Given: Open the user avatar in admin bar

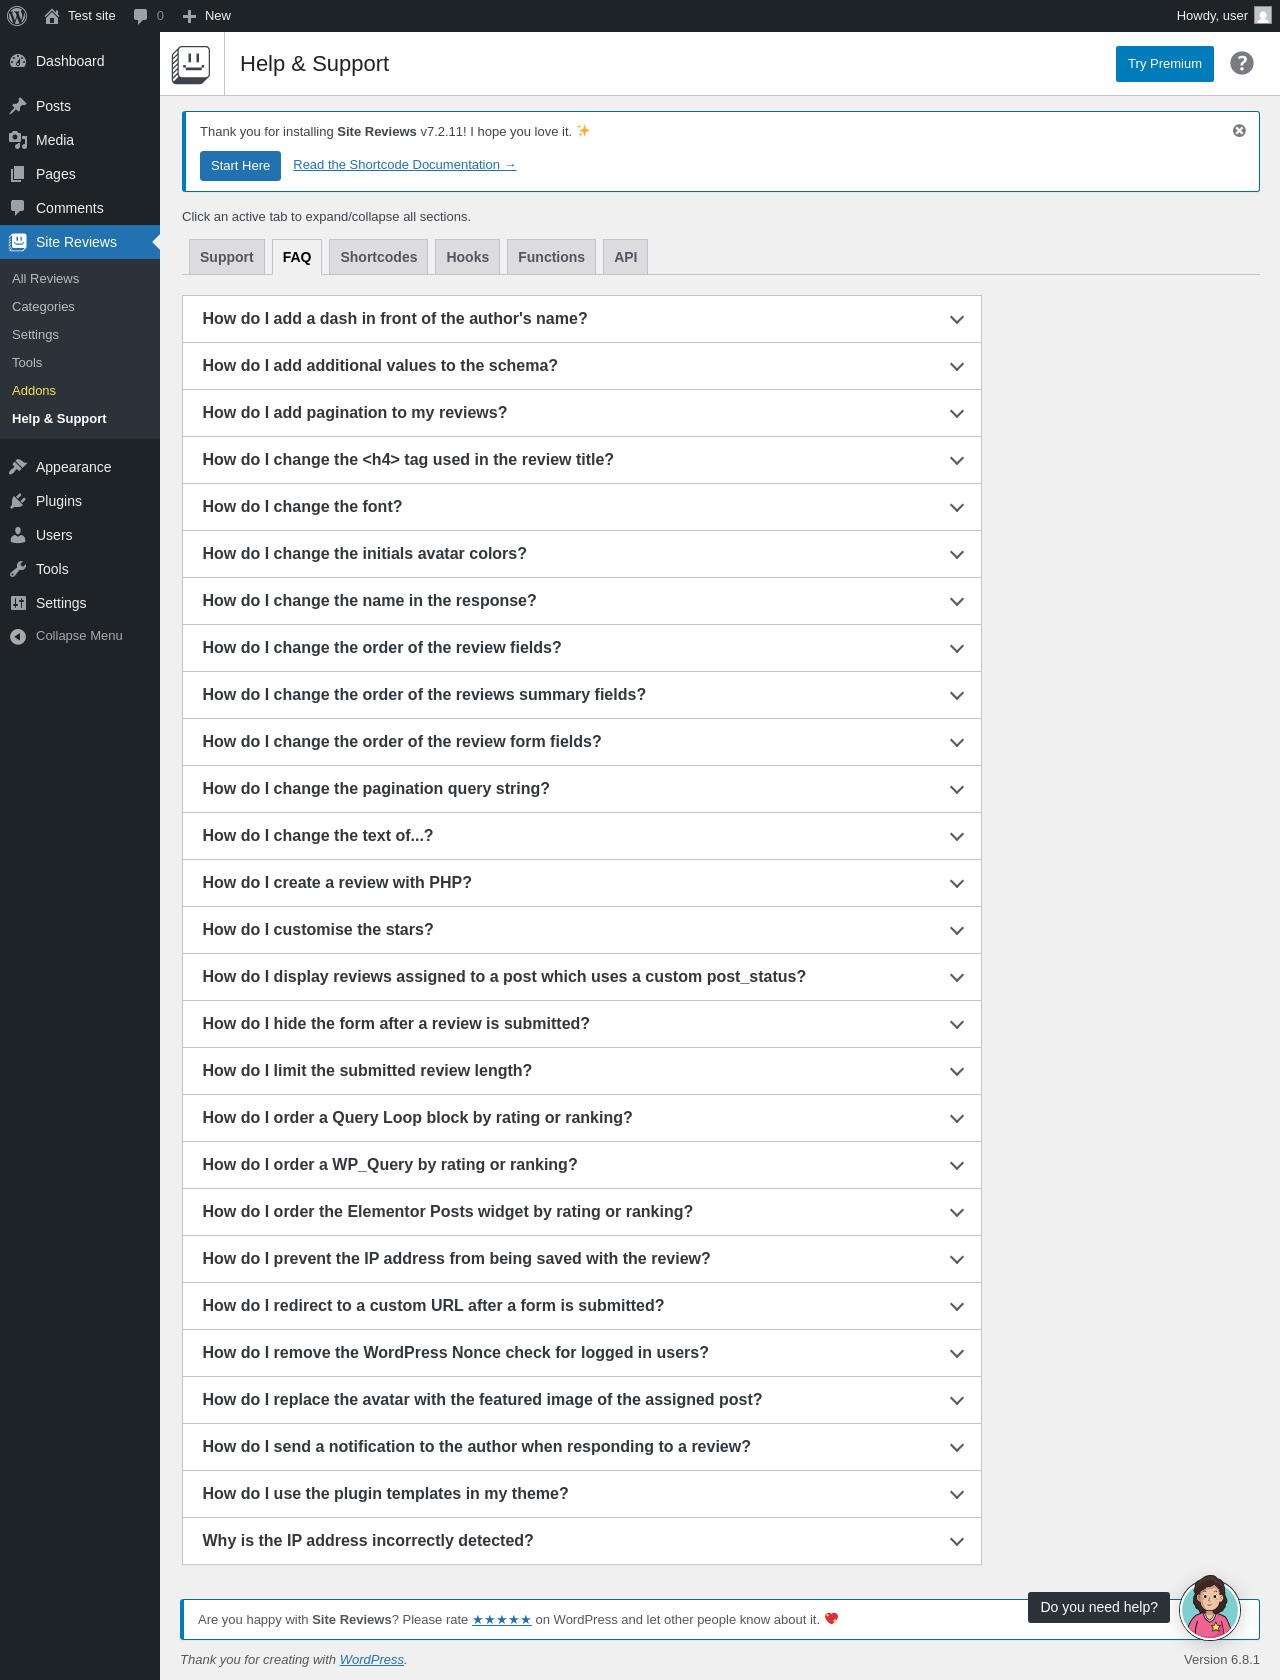Looking at the screenshot, I should 1263,16.
